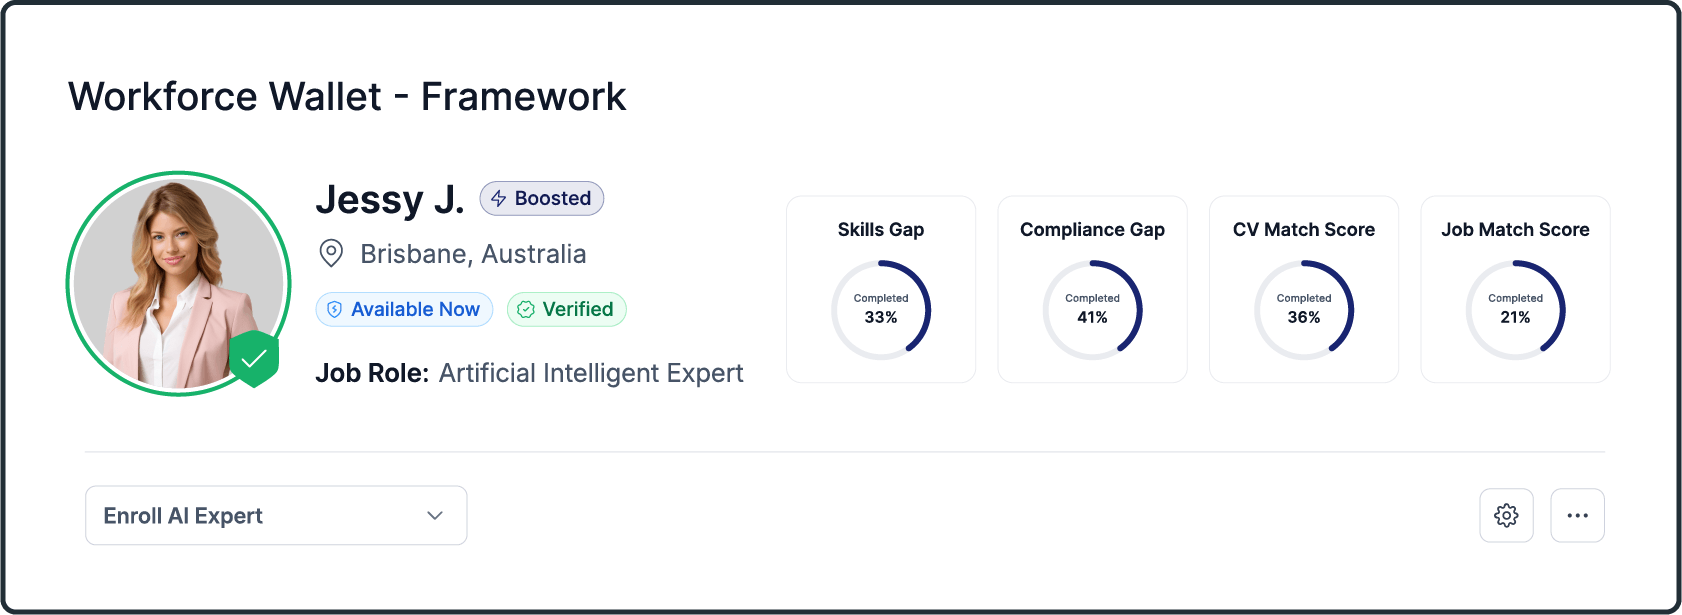Image resolution: width=1682 pixels, height=615 pixels.
Task: Open more options three-dot menu
Action: [1577, 515]
